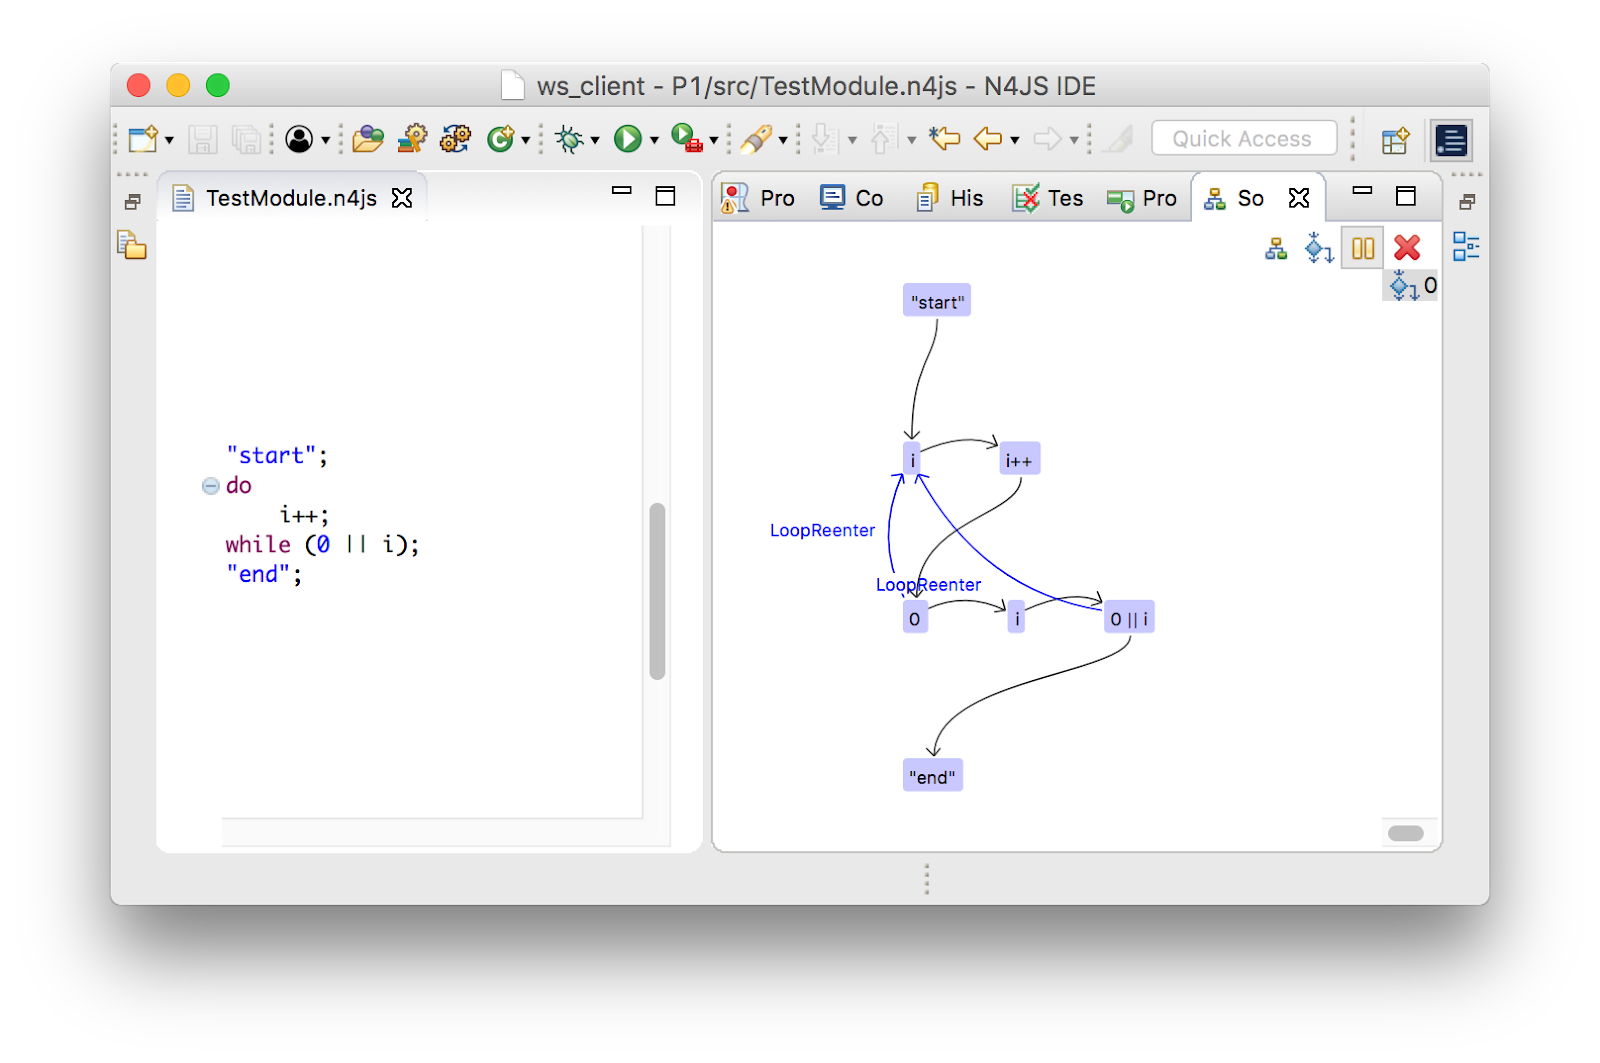Open the Debug icon's dropdown menu
This screenshot has height=1063, width=1600.
click(594, 140)
